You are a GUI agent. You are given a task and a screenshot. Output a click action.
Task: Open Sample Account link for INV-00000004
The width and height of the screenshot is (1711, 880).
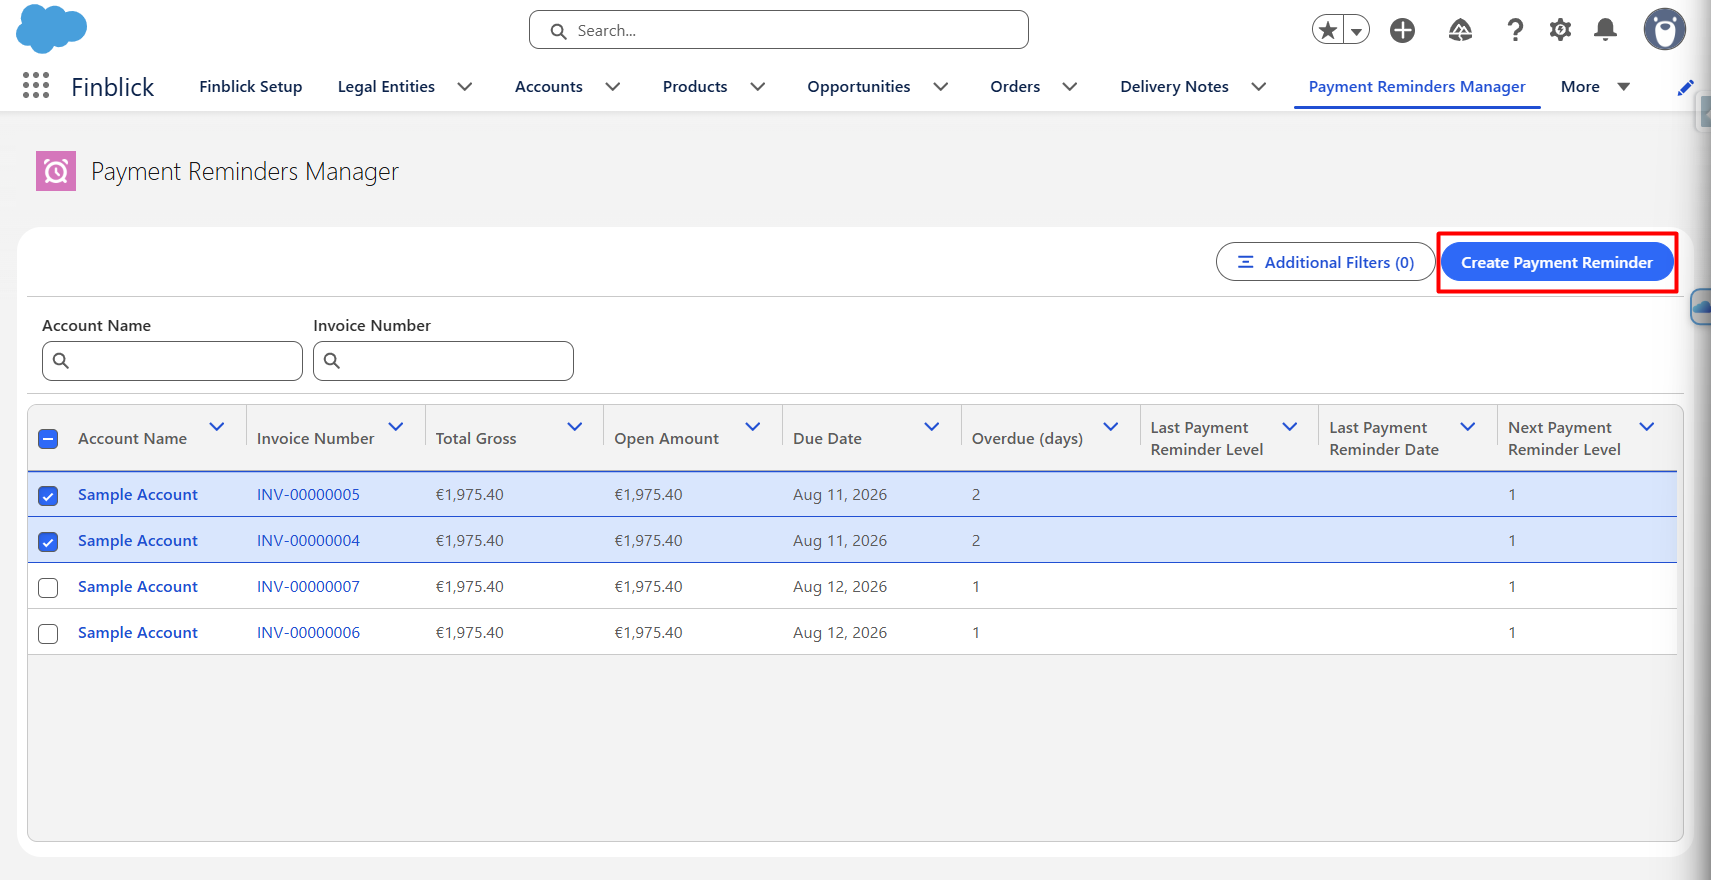pyautogui.click(x=138, y=541)
